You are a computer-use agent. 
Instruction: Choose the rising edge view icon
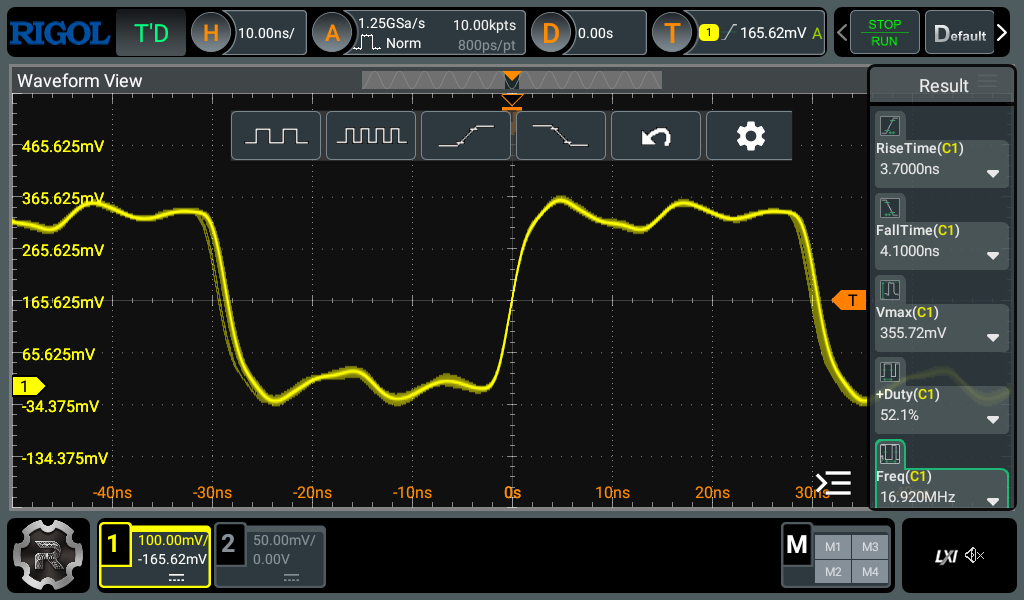tap(466, 136)
